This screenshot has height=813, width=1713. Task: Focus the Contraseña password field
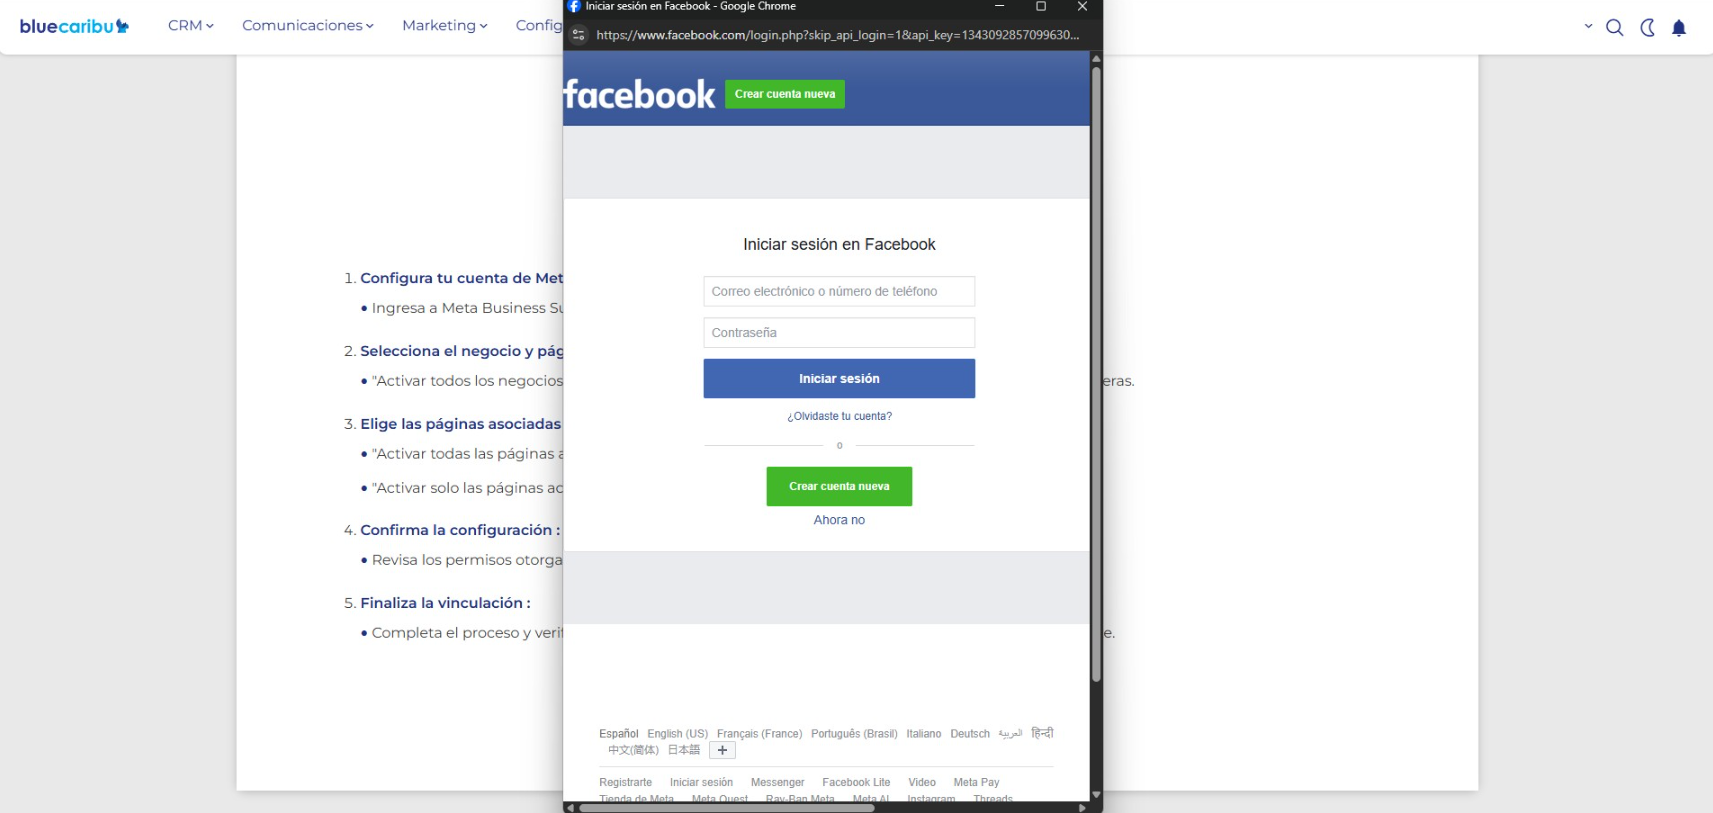pos(839,333)
